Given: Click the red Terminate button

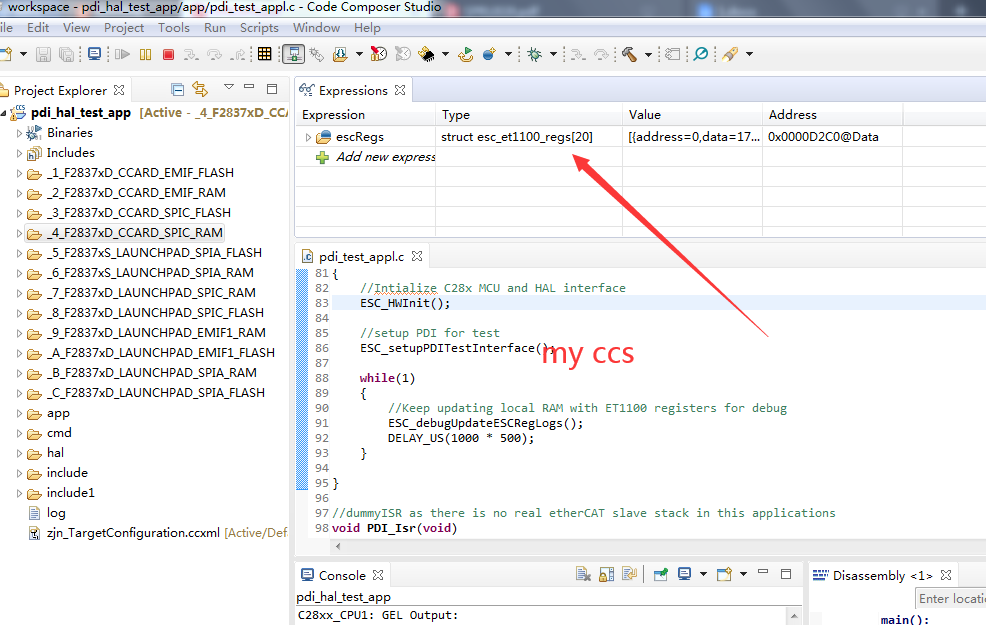Looking at the screenshot, I should tap(168, 55).
